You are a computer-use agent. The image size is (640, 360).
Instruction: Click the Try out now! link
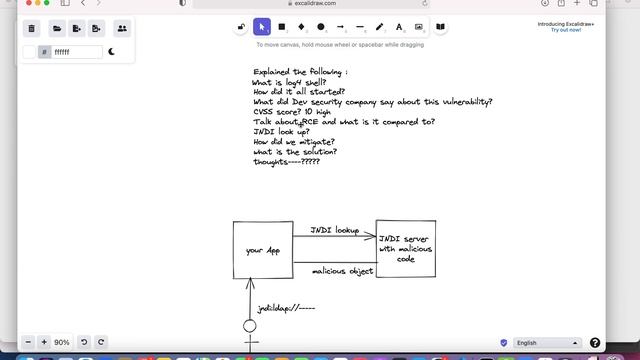(566, 30)
